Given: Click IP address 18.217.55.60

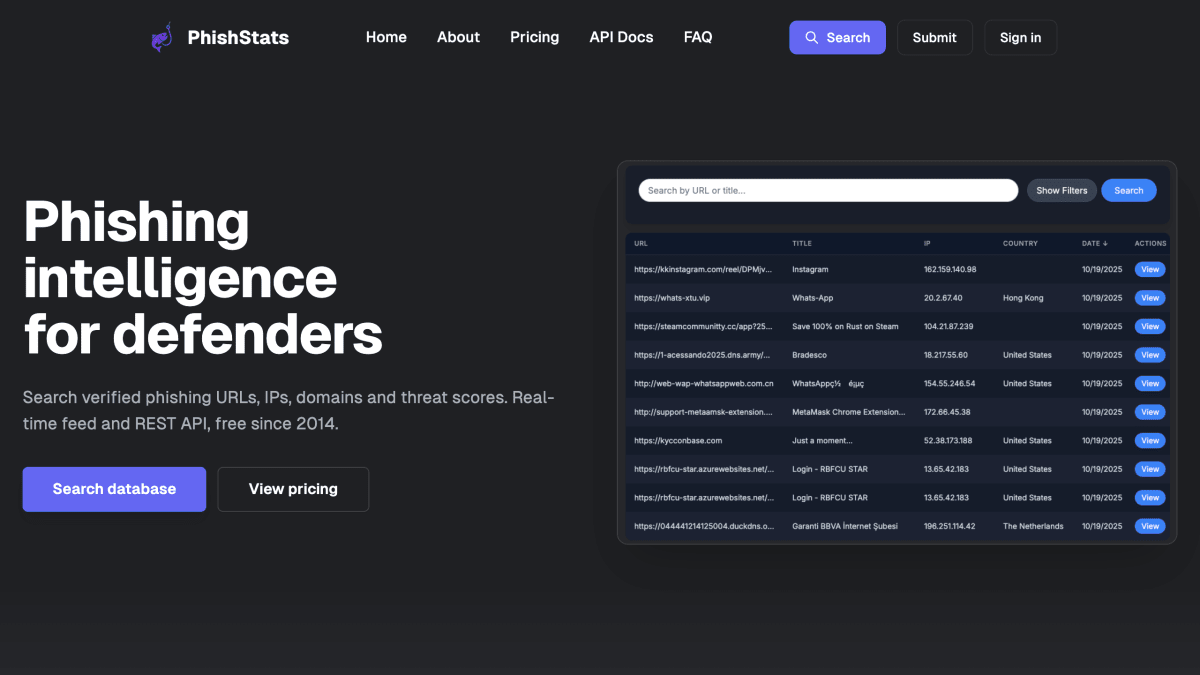Looking at the screenshot, I should pos(946,355).
